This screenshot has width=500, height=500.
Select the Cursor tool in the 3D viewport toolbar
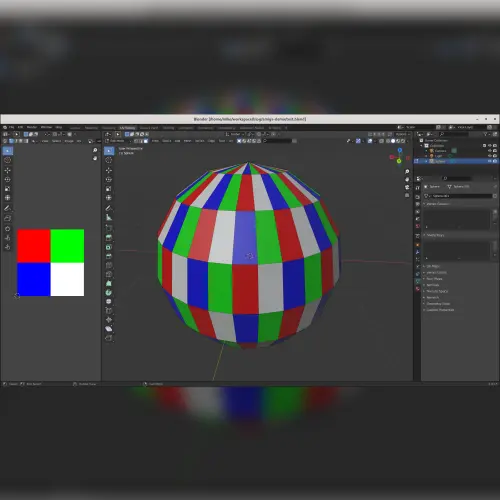[109, 160]
